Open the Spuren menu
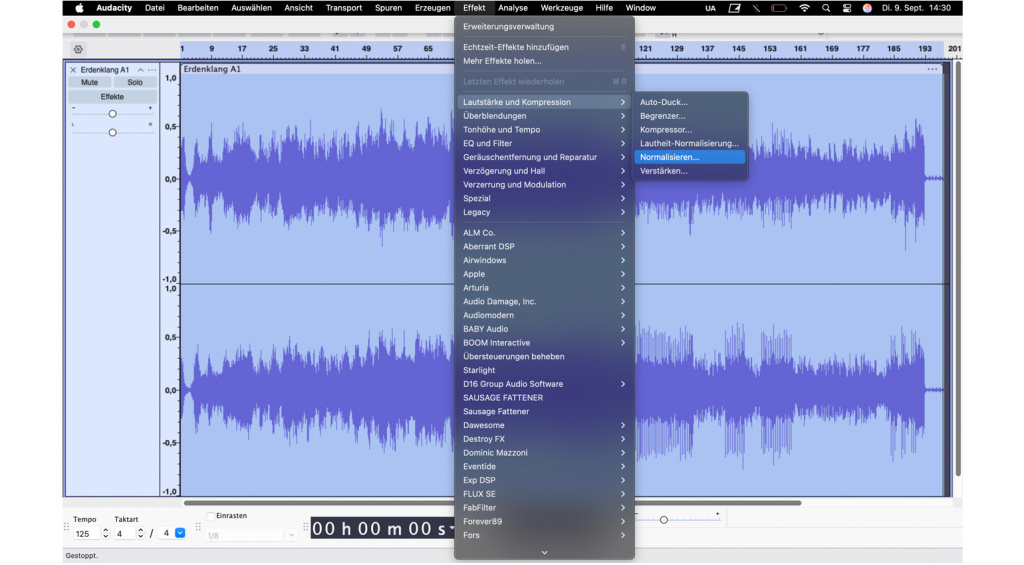The width and height of the screenshot is (1024, 565). click(389, 8)
